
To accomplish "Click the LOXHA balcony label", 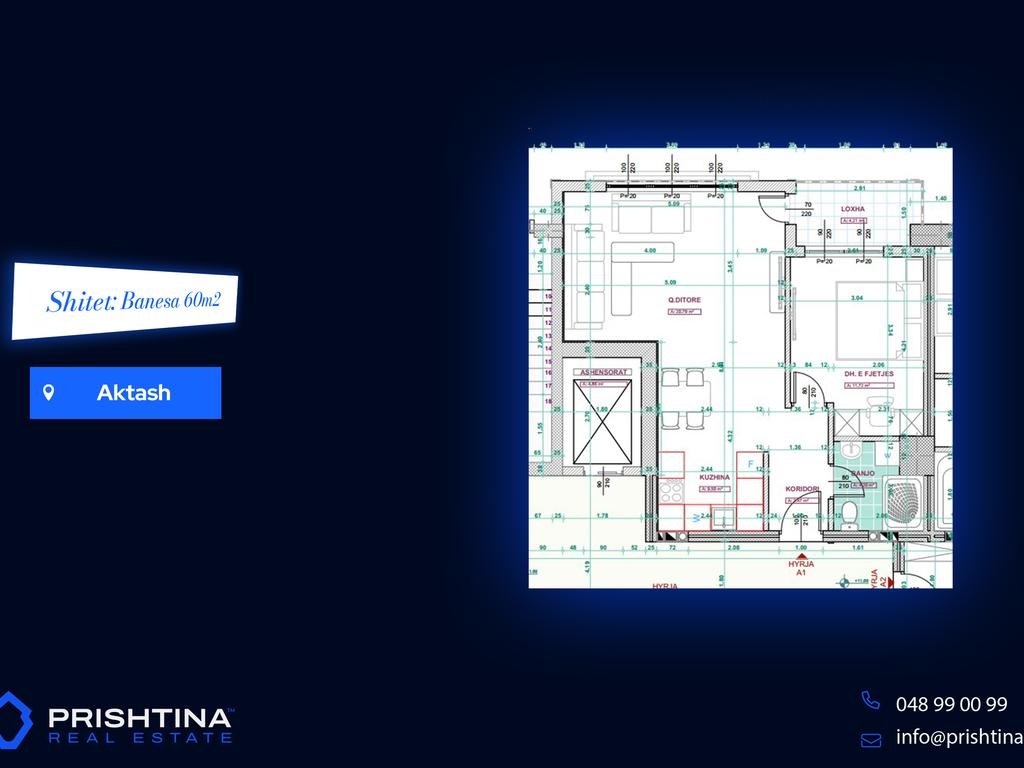I will tap(852, 208).
